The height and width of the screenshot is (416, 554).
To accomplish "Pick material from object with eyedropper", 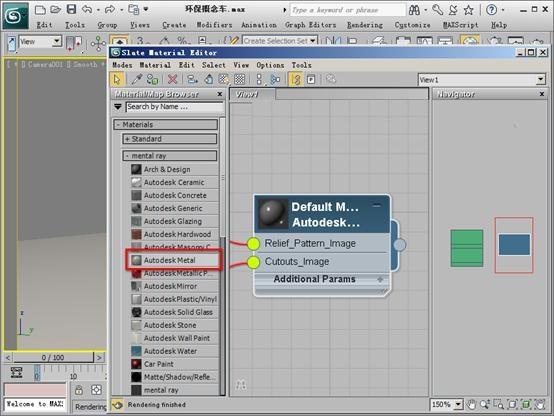I will coord(136,79).
